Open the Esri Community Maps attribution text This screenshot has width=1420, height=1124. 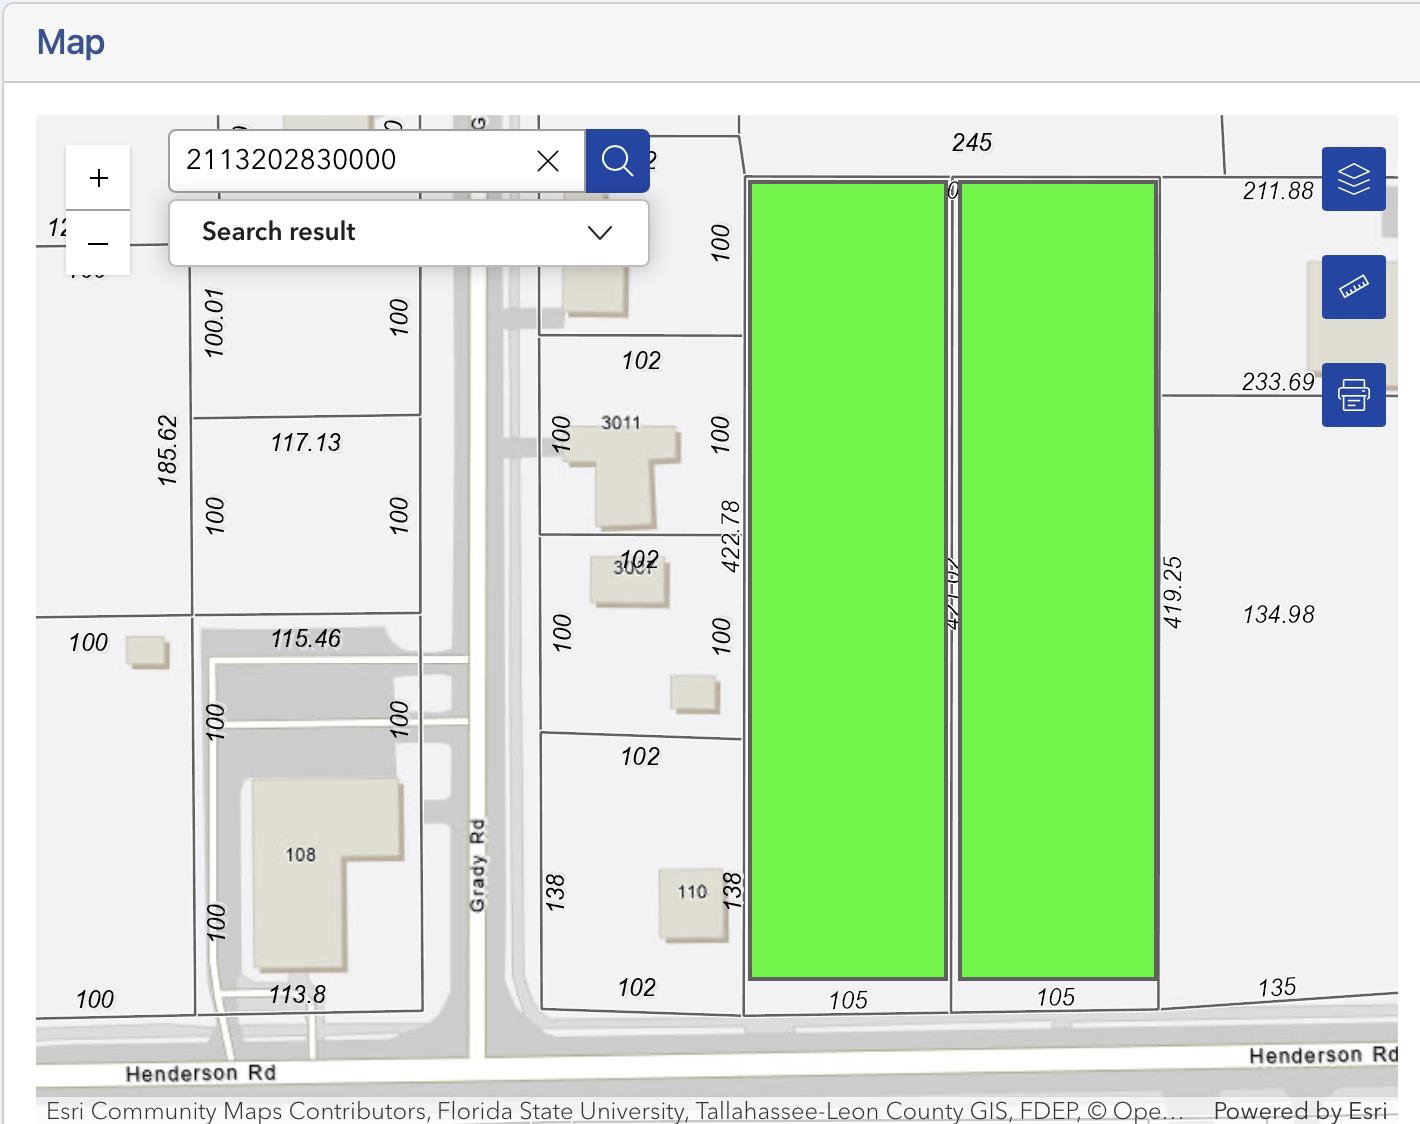click(615, 1111)
